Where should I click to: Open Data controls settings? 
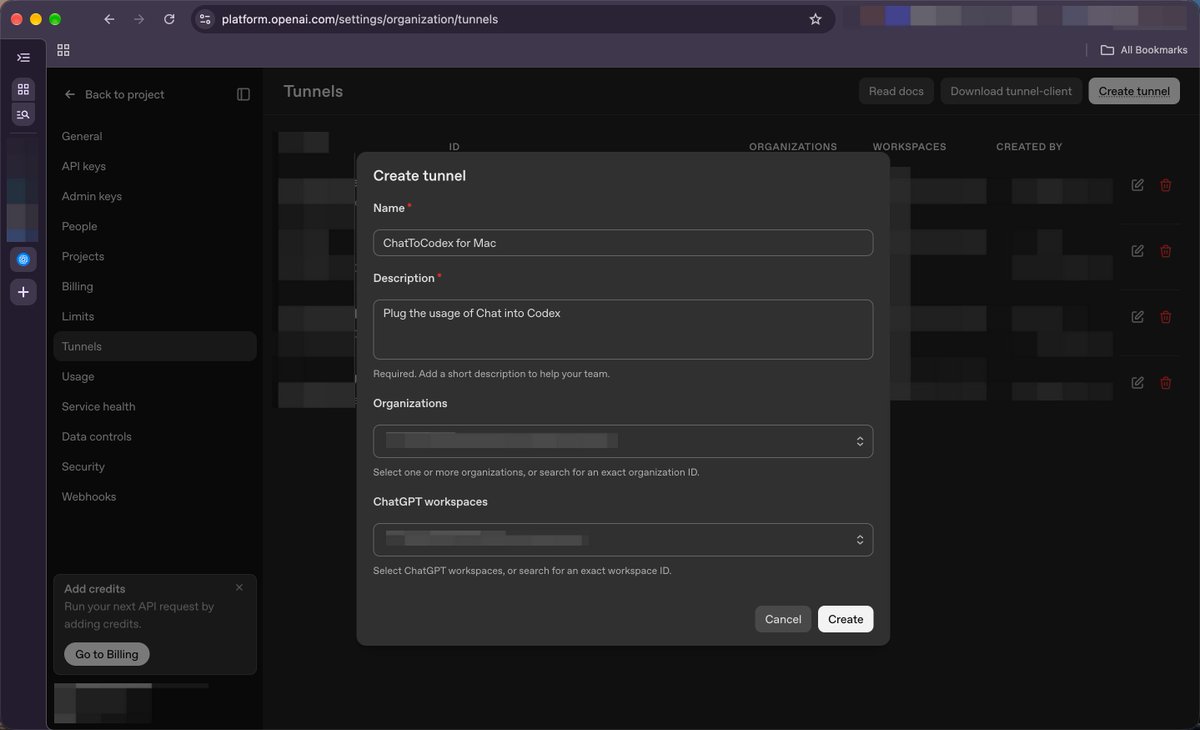[155, 436]
